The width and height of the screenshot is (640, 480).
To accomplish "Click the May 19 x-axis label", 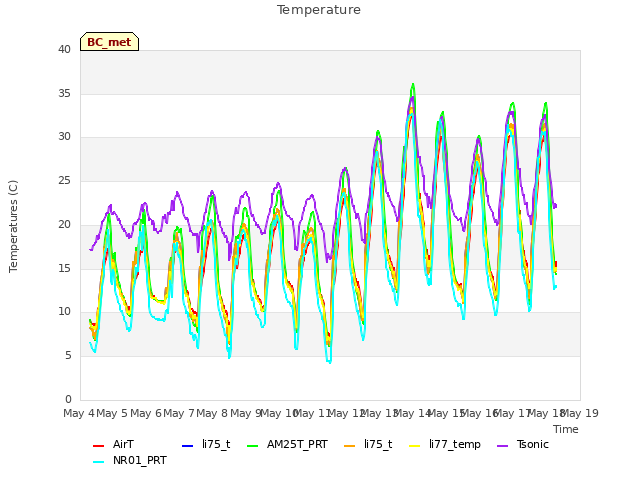I will click(x=580, y=413).
